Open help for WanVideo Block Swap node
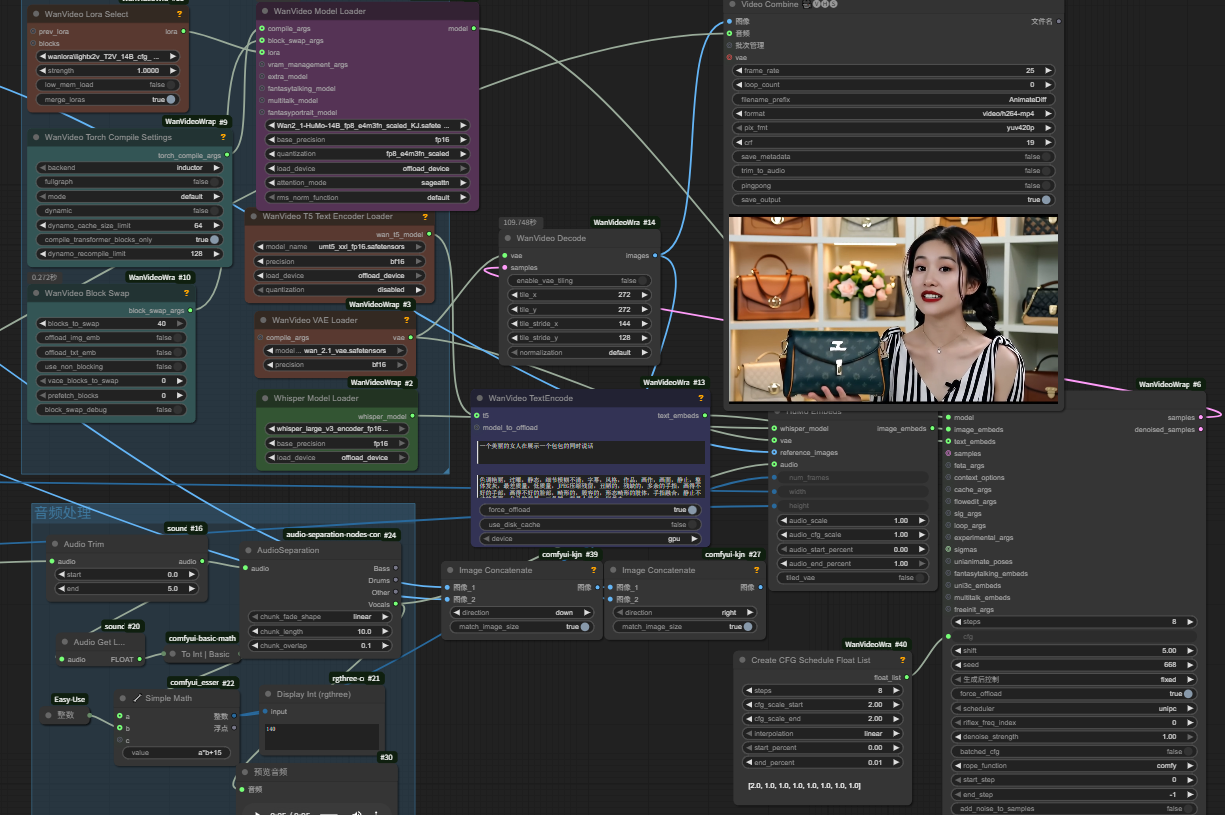The width and height of the screenshot is (1225, 815). (x=187, y=293)
